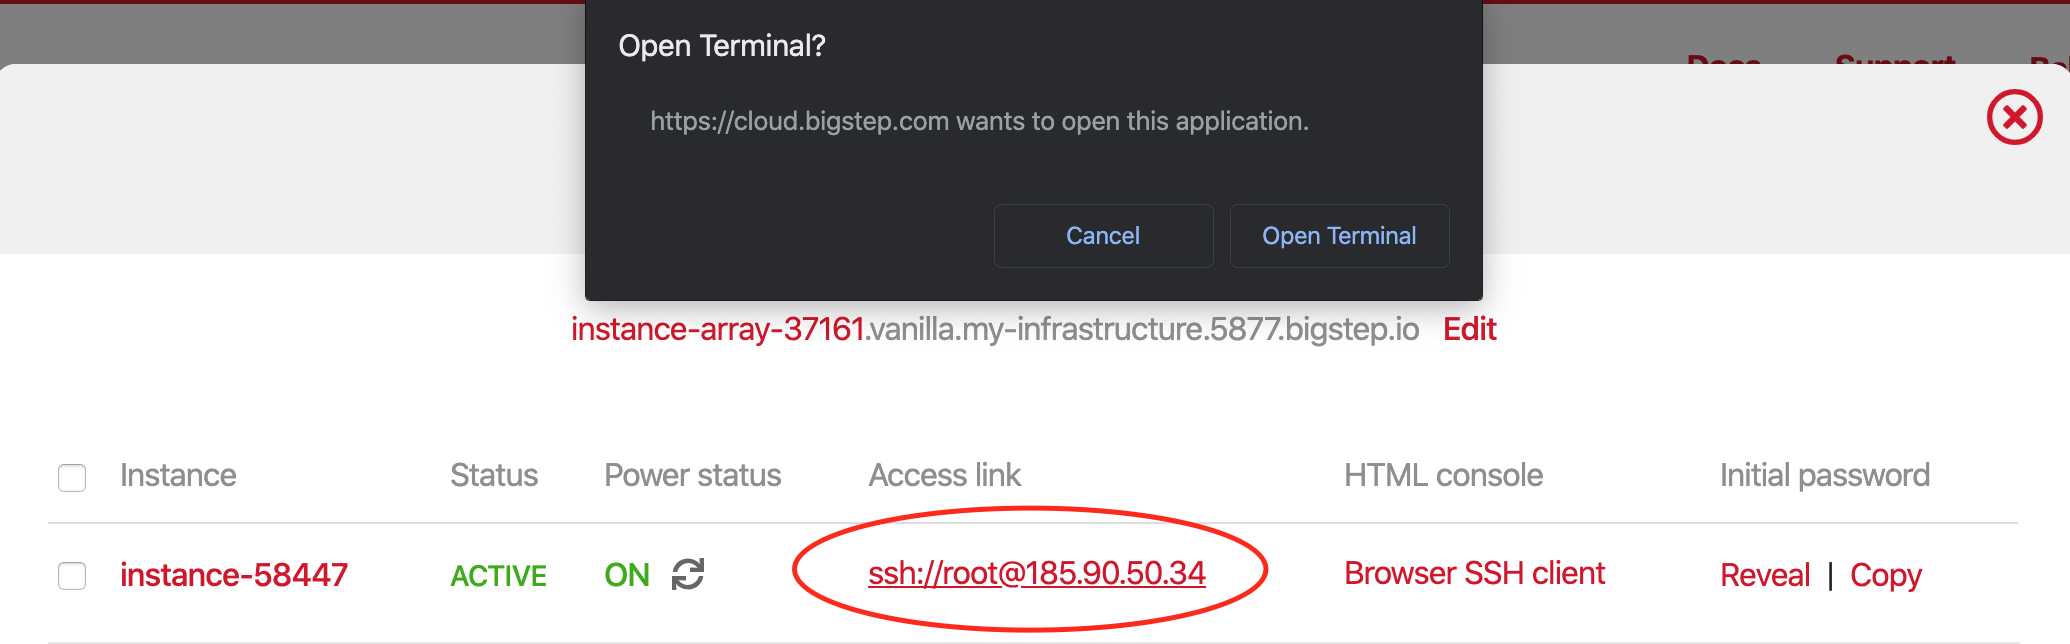Click the Status column header
This screenshot has width=2070, height=644.
click(494, 475)
